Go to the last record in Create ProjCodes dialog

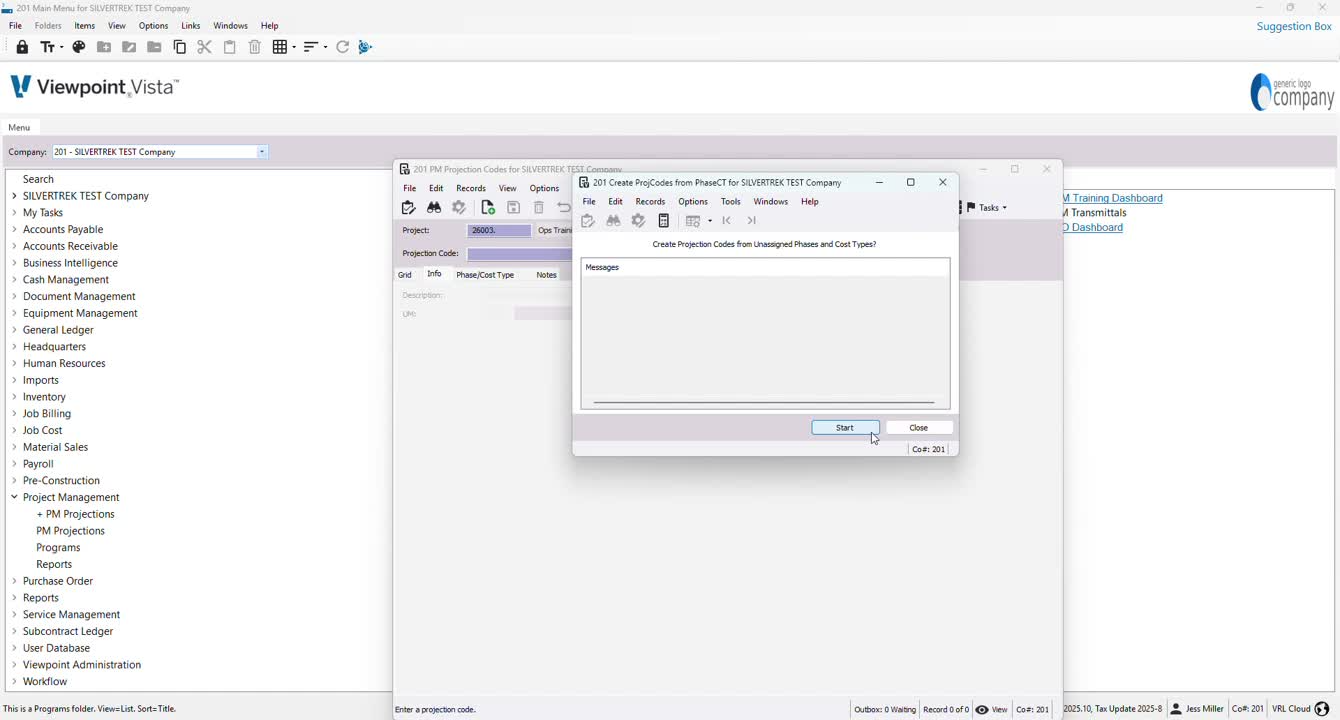coord(752,221)
